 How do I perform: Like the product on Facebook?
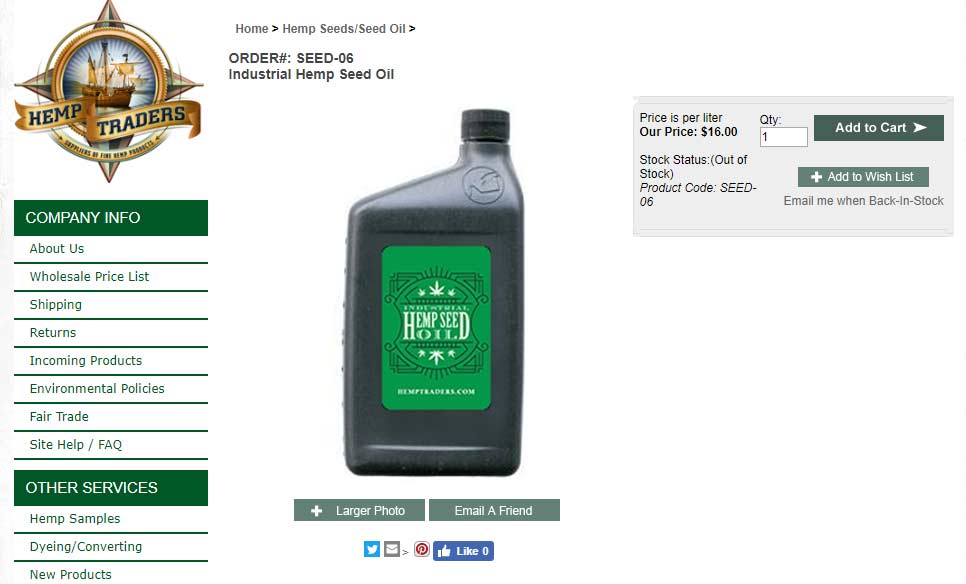(x=463, y=551)
